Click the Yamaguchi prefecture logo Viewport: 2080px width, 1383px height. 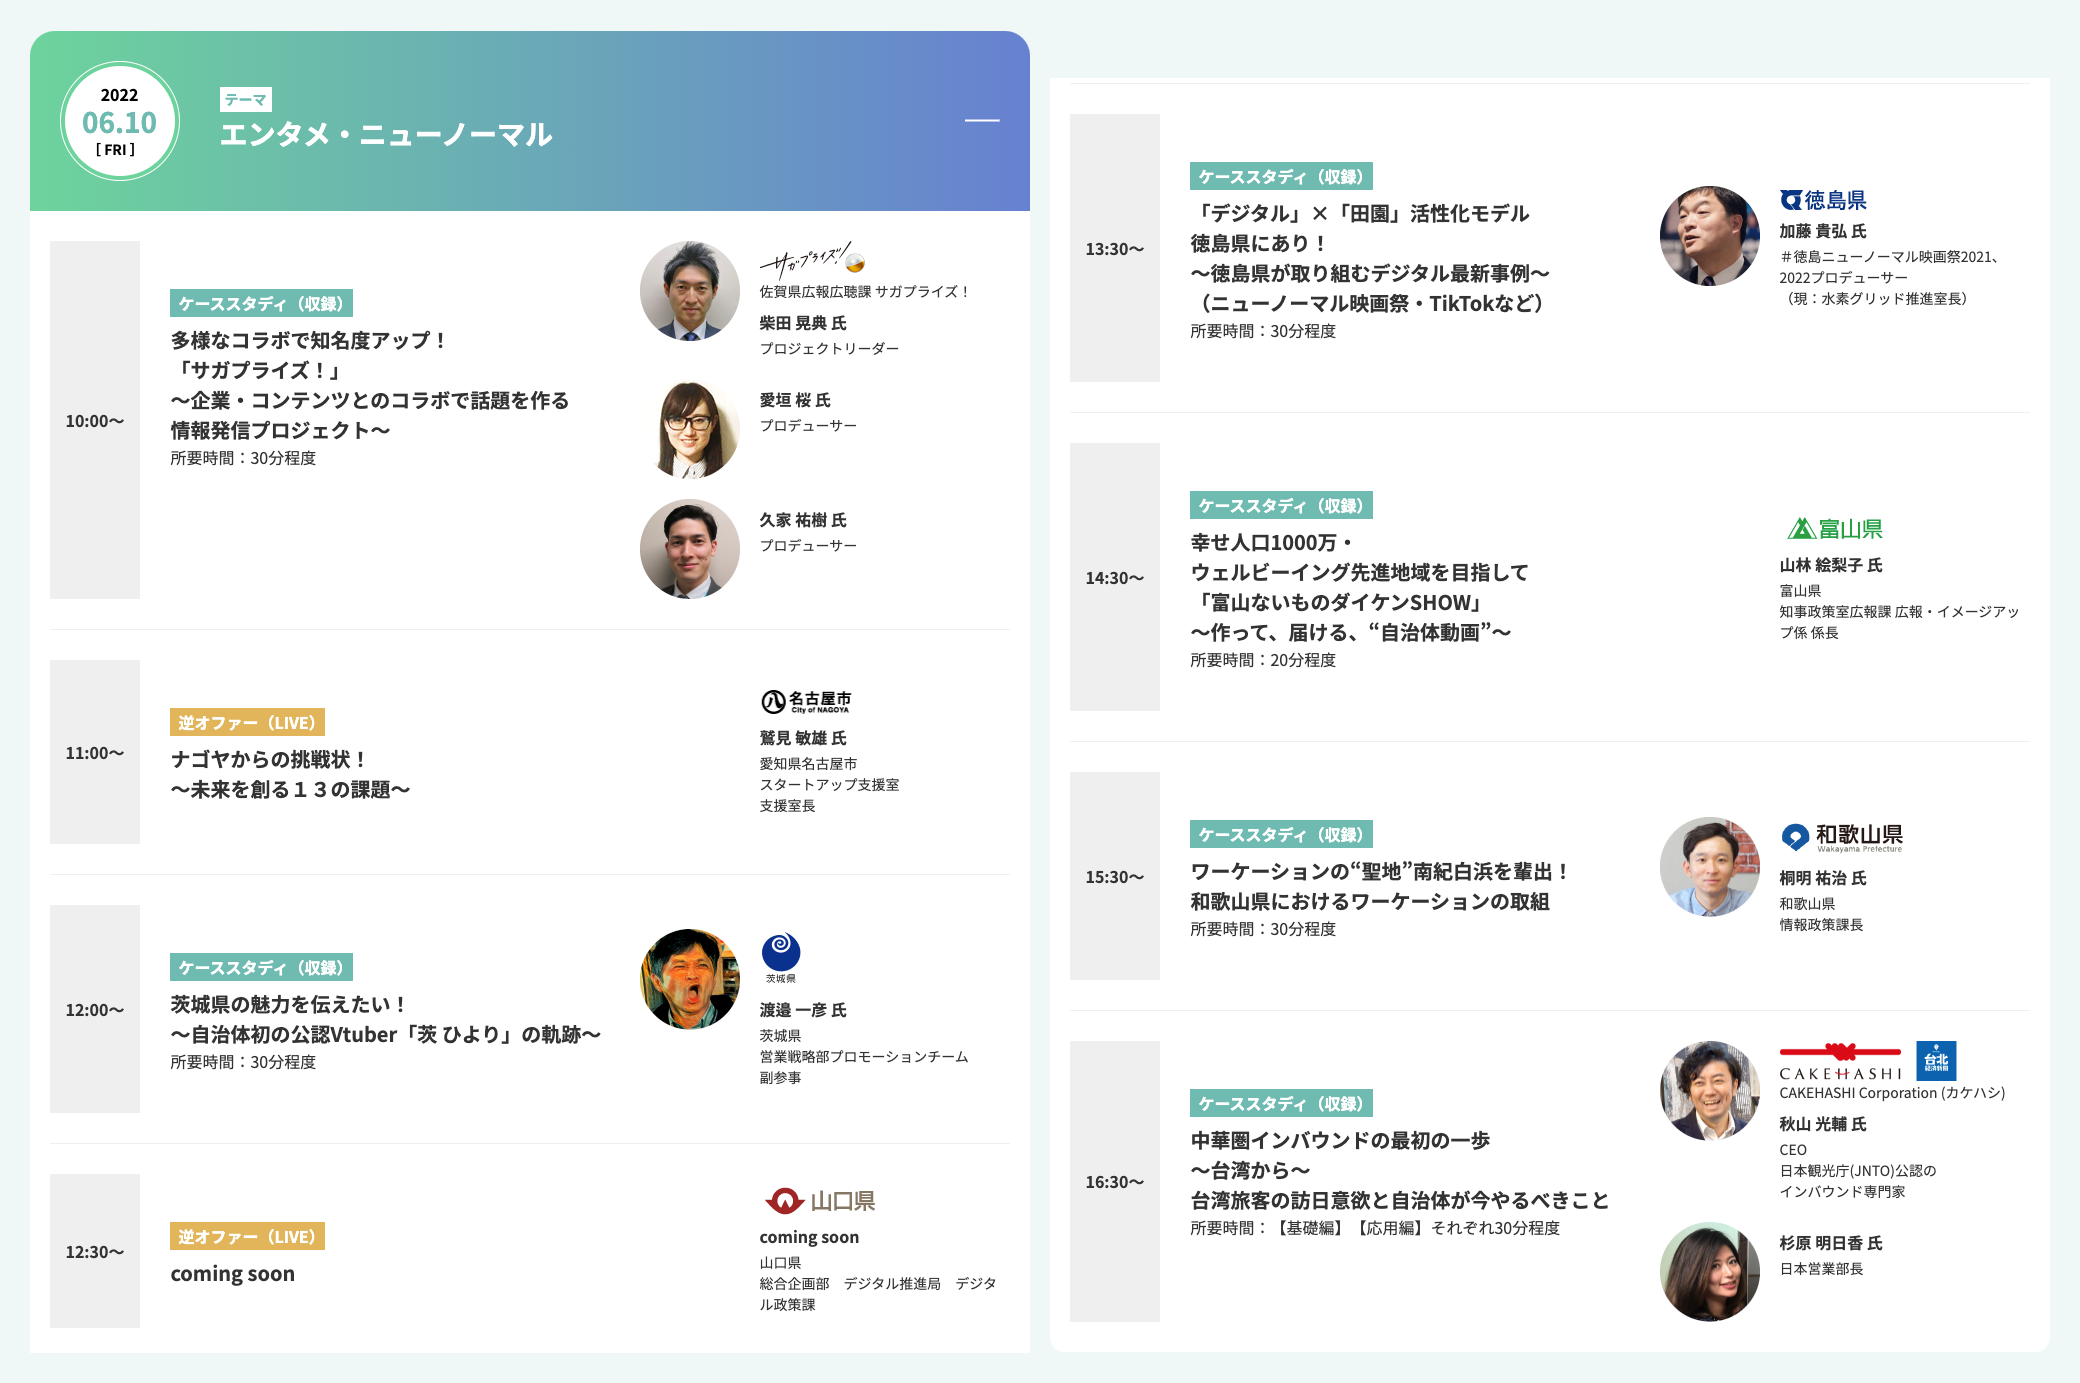pos(820,1200)
